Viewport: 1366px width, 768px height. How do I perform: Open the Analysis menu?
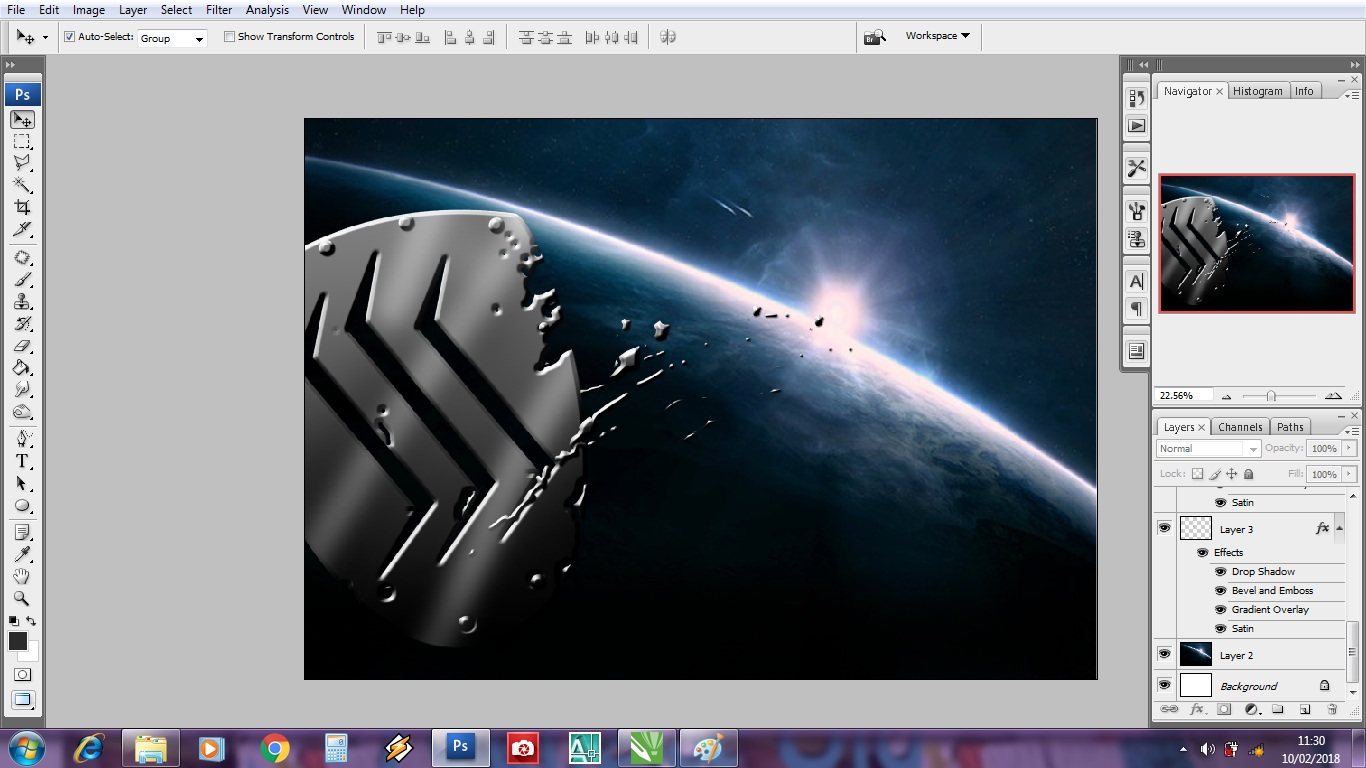(x=267, y=10)
